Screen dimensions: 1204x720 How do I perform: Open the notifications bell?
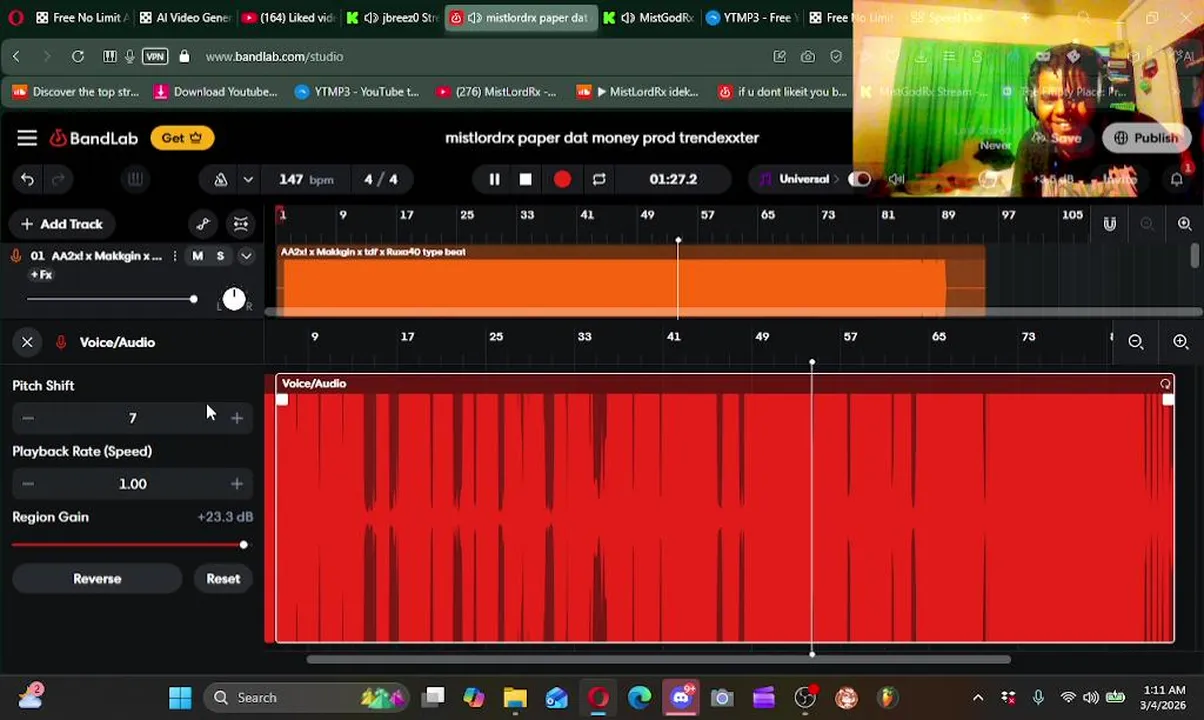pyautogui.click(x=1177, y=180)
